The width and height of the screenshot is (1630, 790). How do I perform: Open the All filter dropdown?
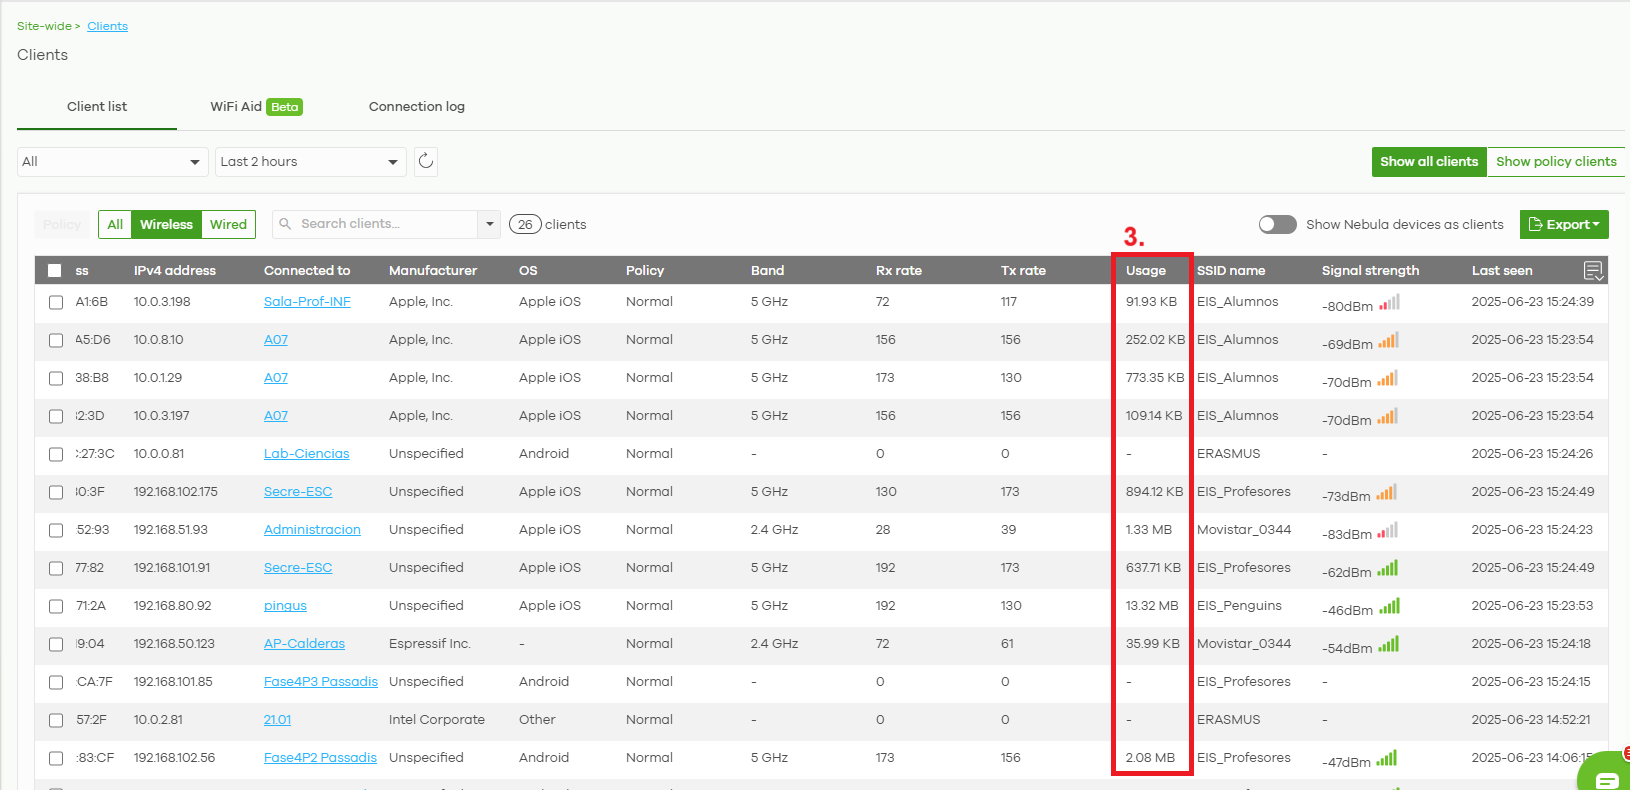113,162
